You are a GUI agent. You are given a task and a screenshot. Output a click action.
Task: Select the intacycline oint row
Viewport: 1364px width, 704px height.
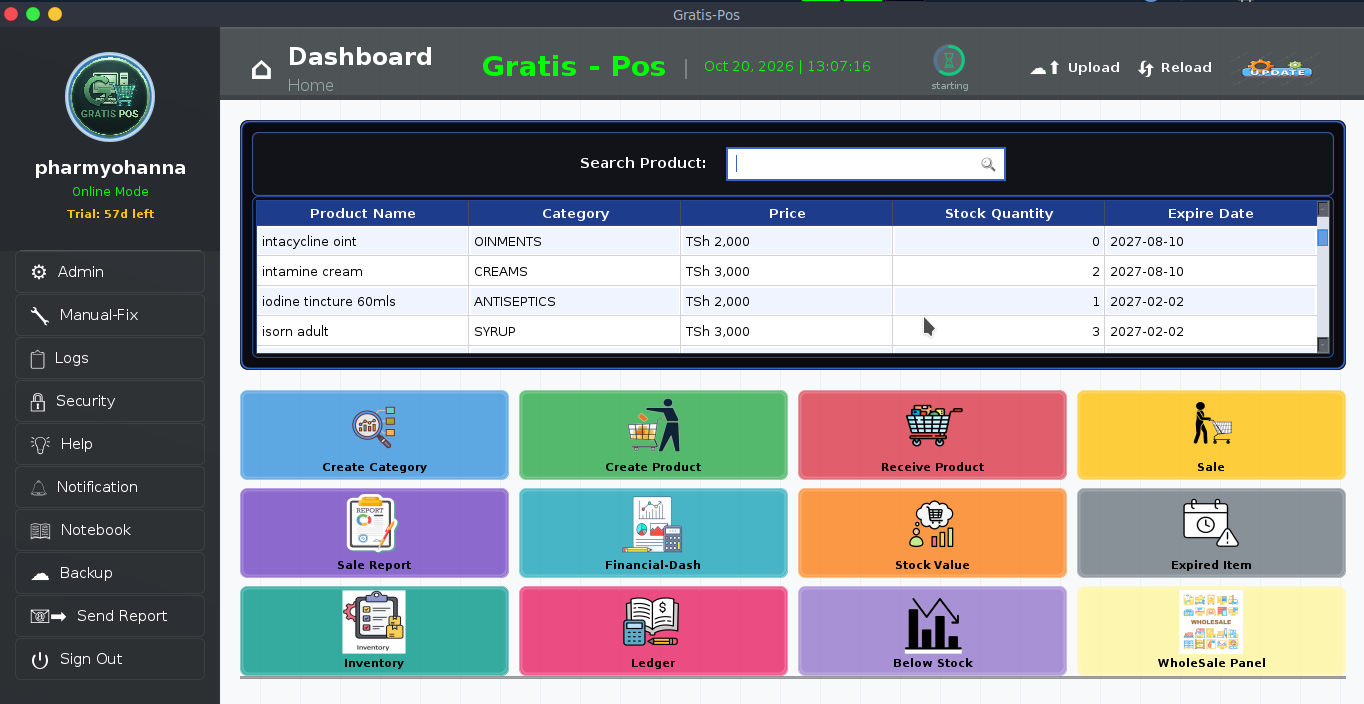[x=786, y=241]
